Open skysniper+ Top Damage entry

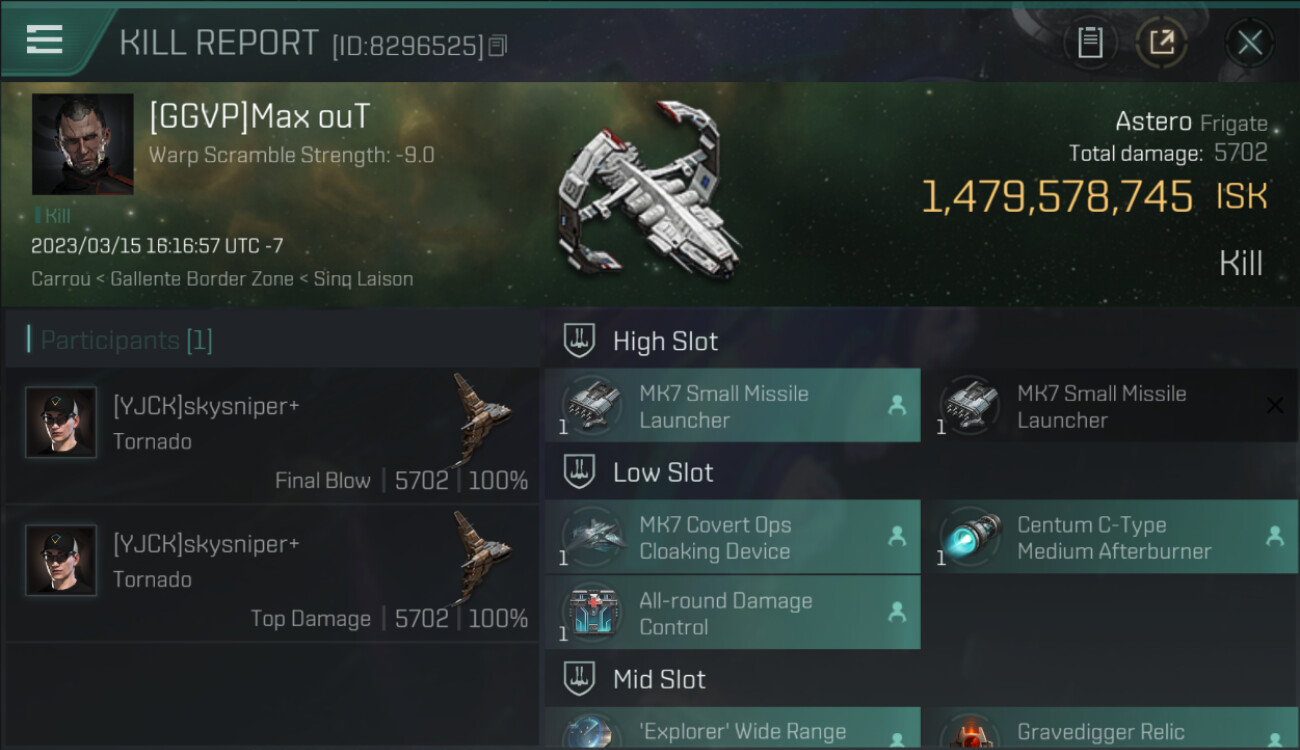pyautogui.click(x=272, y=574)
